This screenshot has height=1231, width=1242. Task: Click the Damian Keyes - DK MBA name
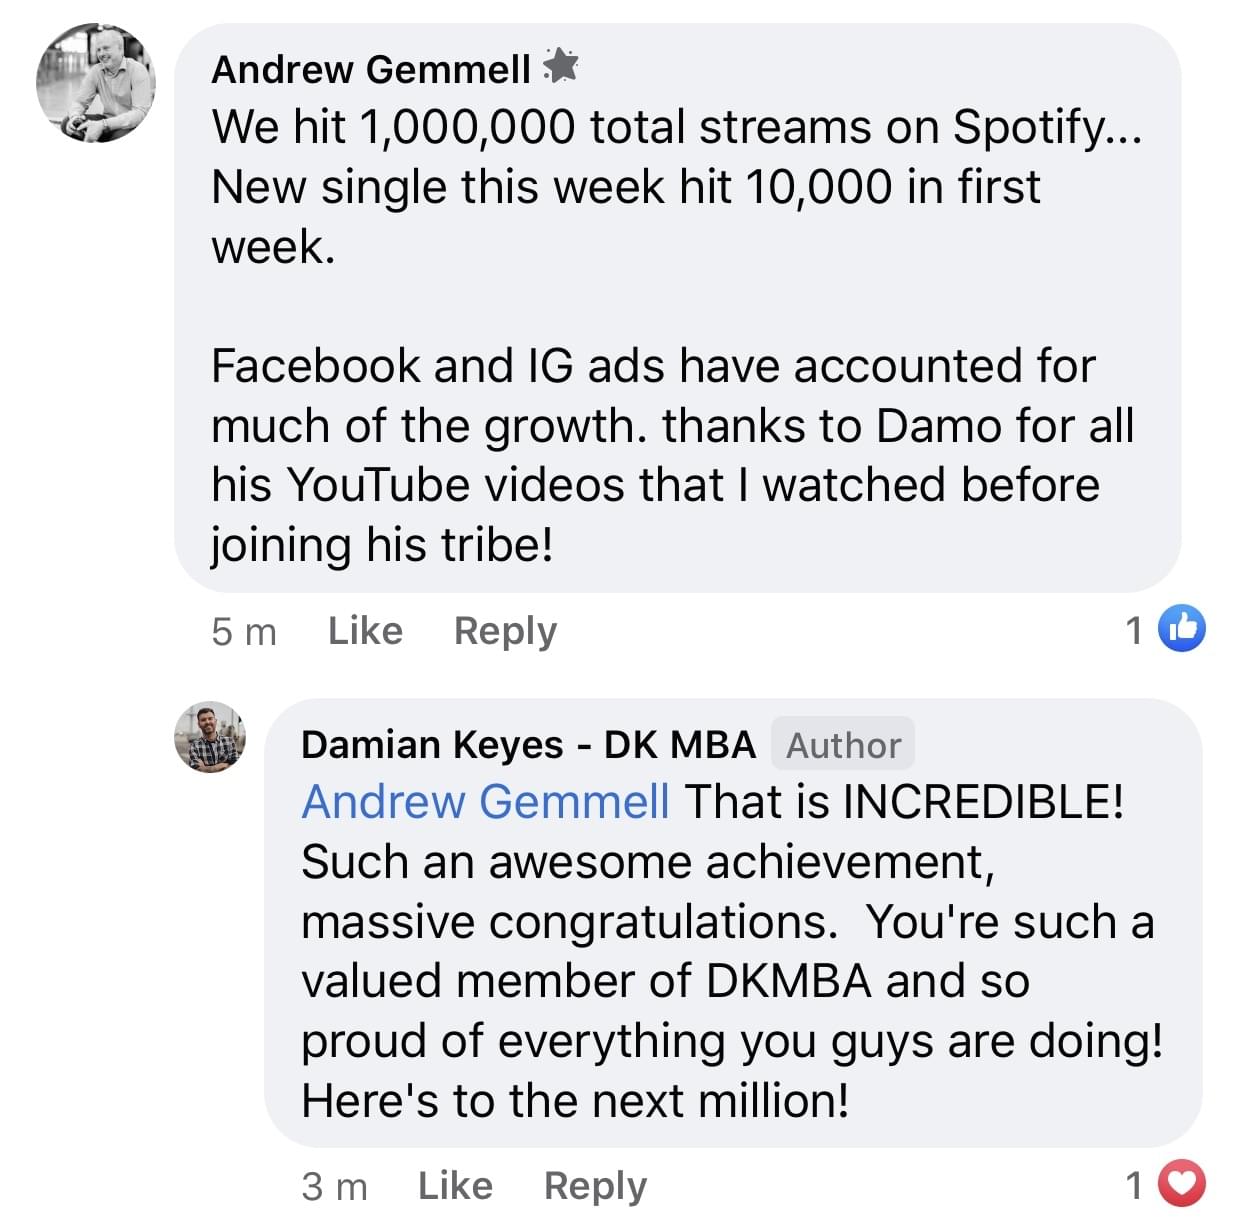pyautogui.click(x=528, y=745)
